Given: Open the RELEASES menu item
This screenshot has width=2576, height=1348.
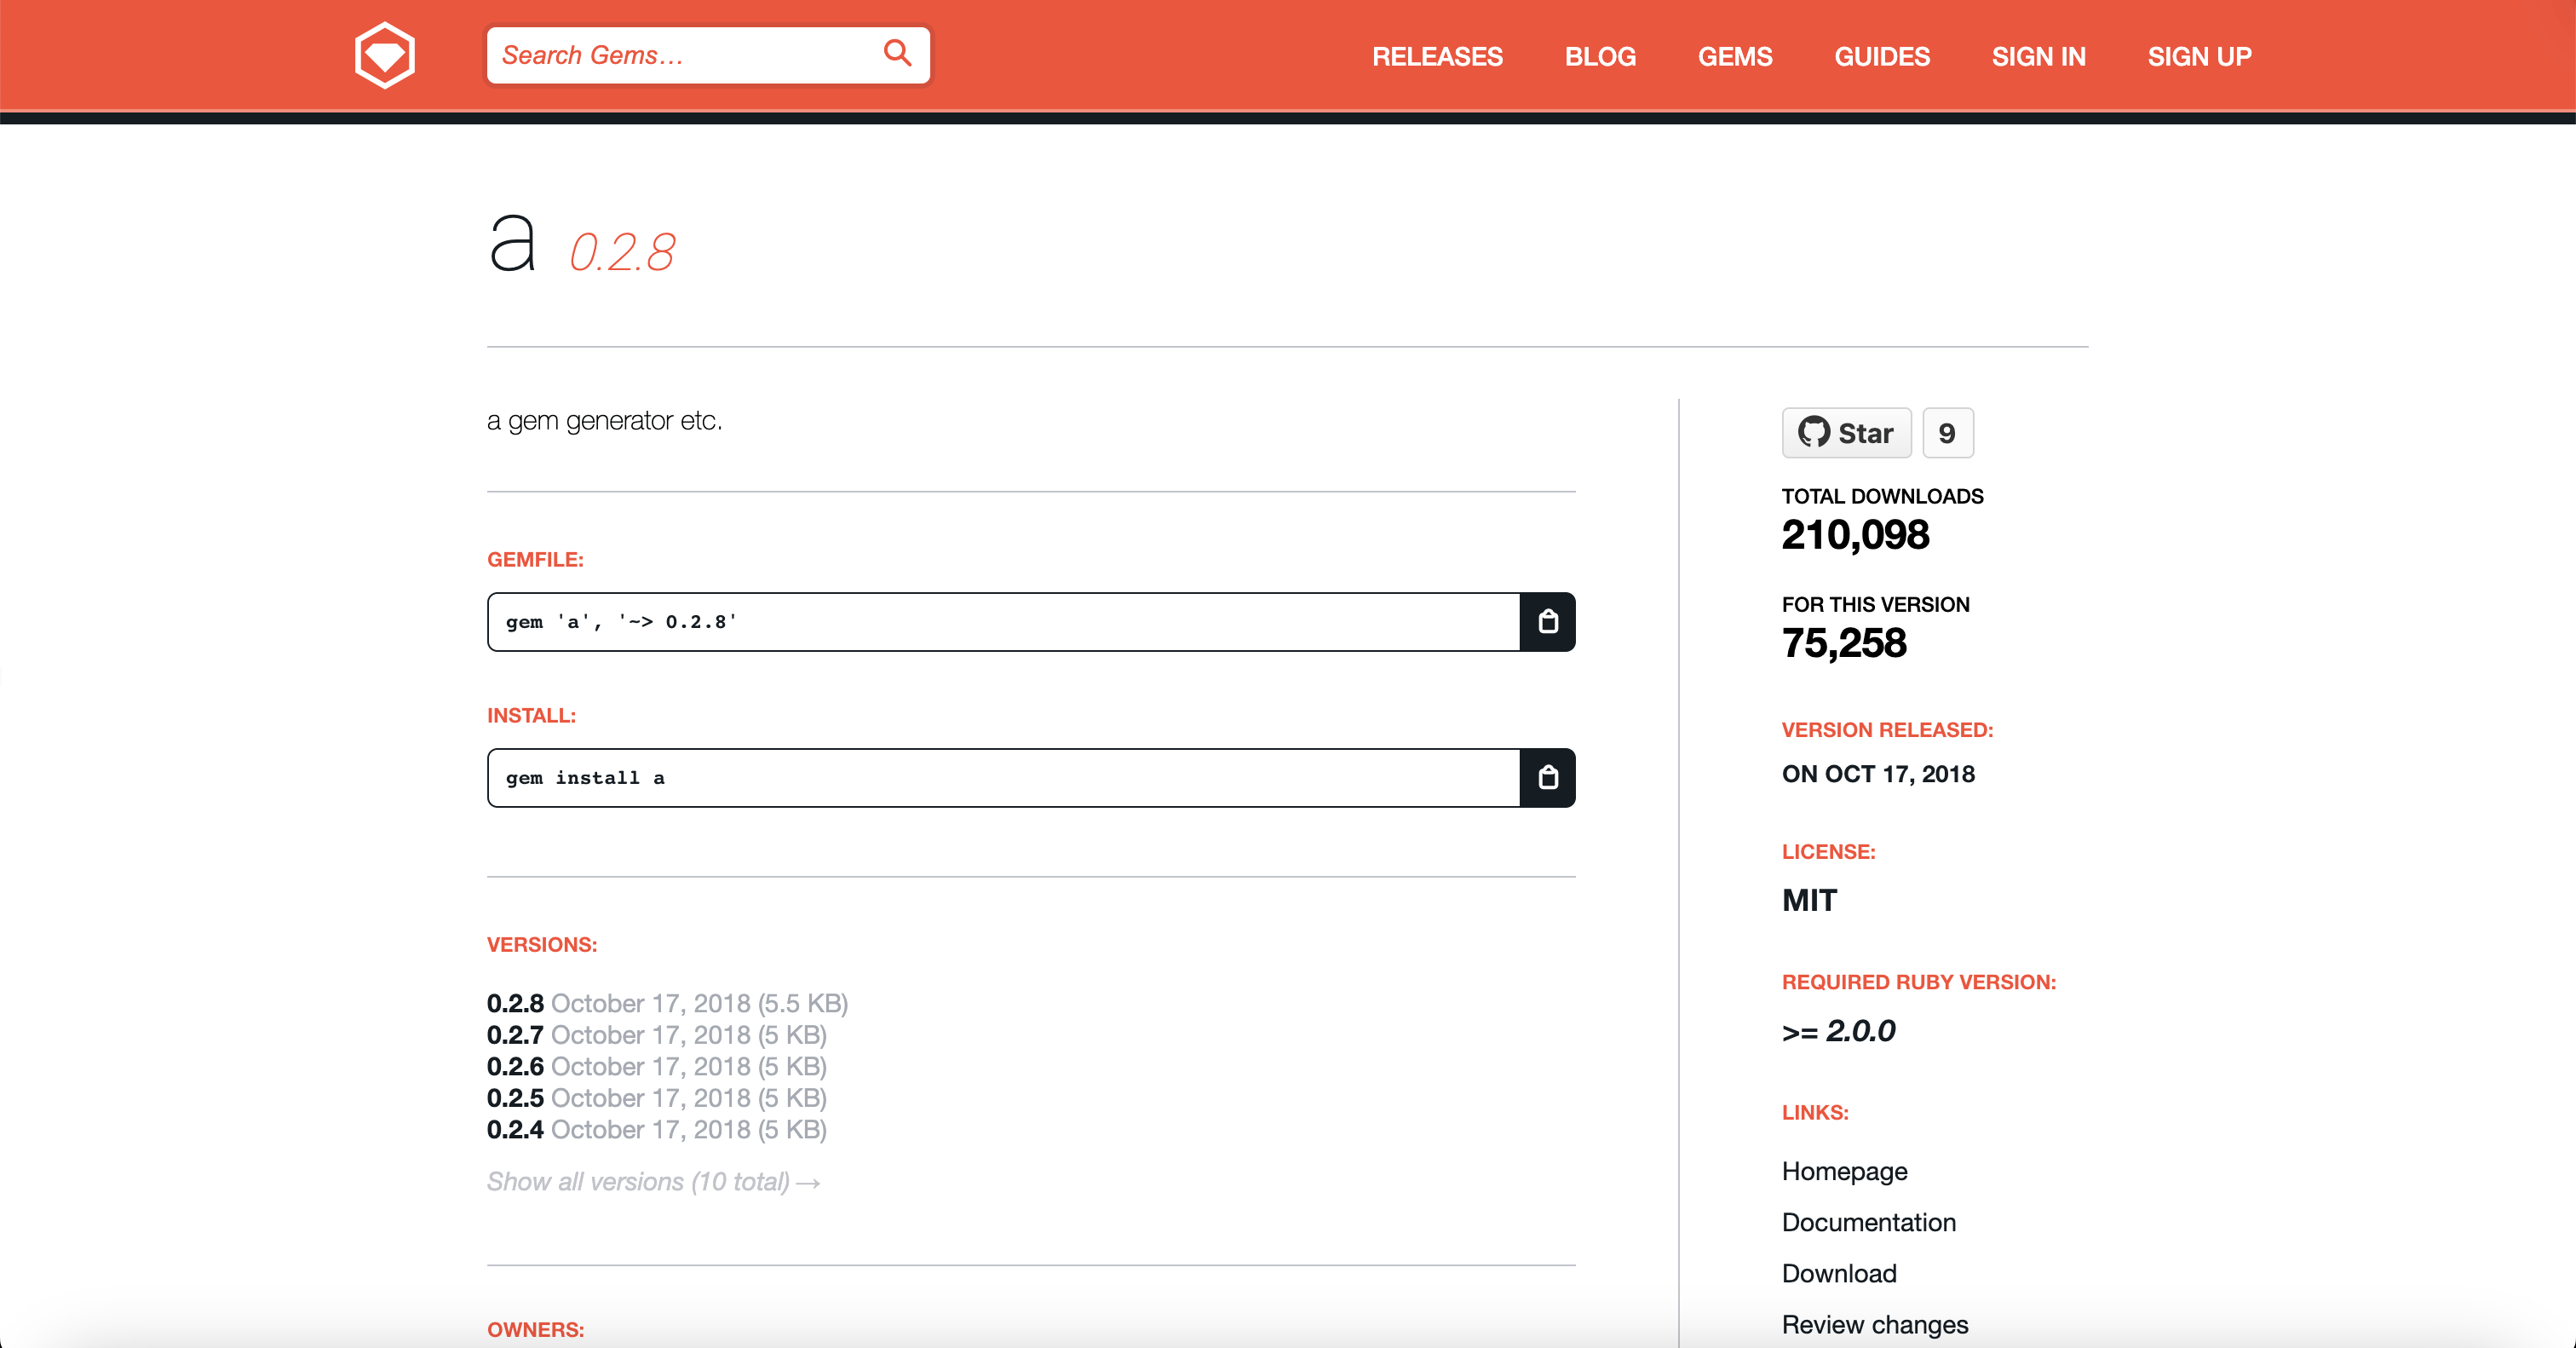Looking at the screenshot, I should click(1437, 57).
